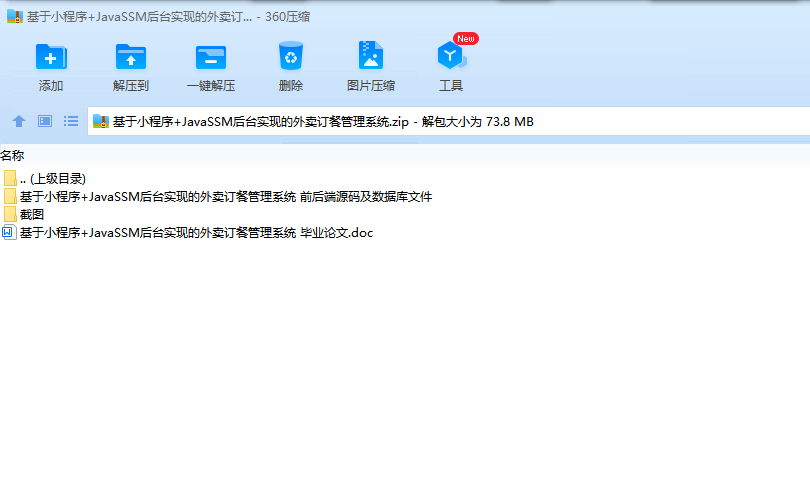Switch to the list view icon
This screenshot has width=810, height=485.
pyautogui.click(x=71, y=121)
